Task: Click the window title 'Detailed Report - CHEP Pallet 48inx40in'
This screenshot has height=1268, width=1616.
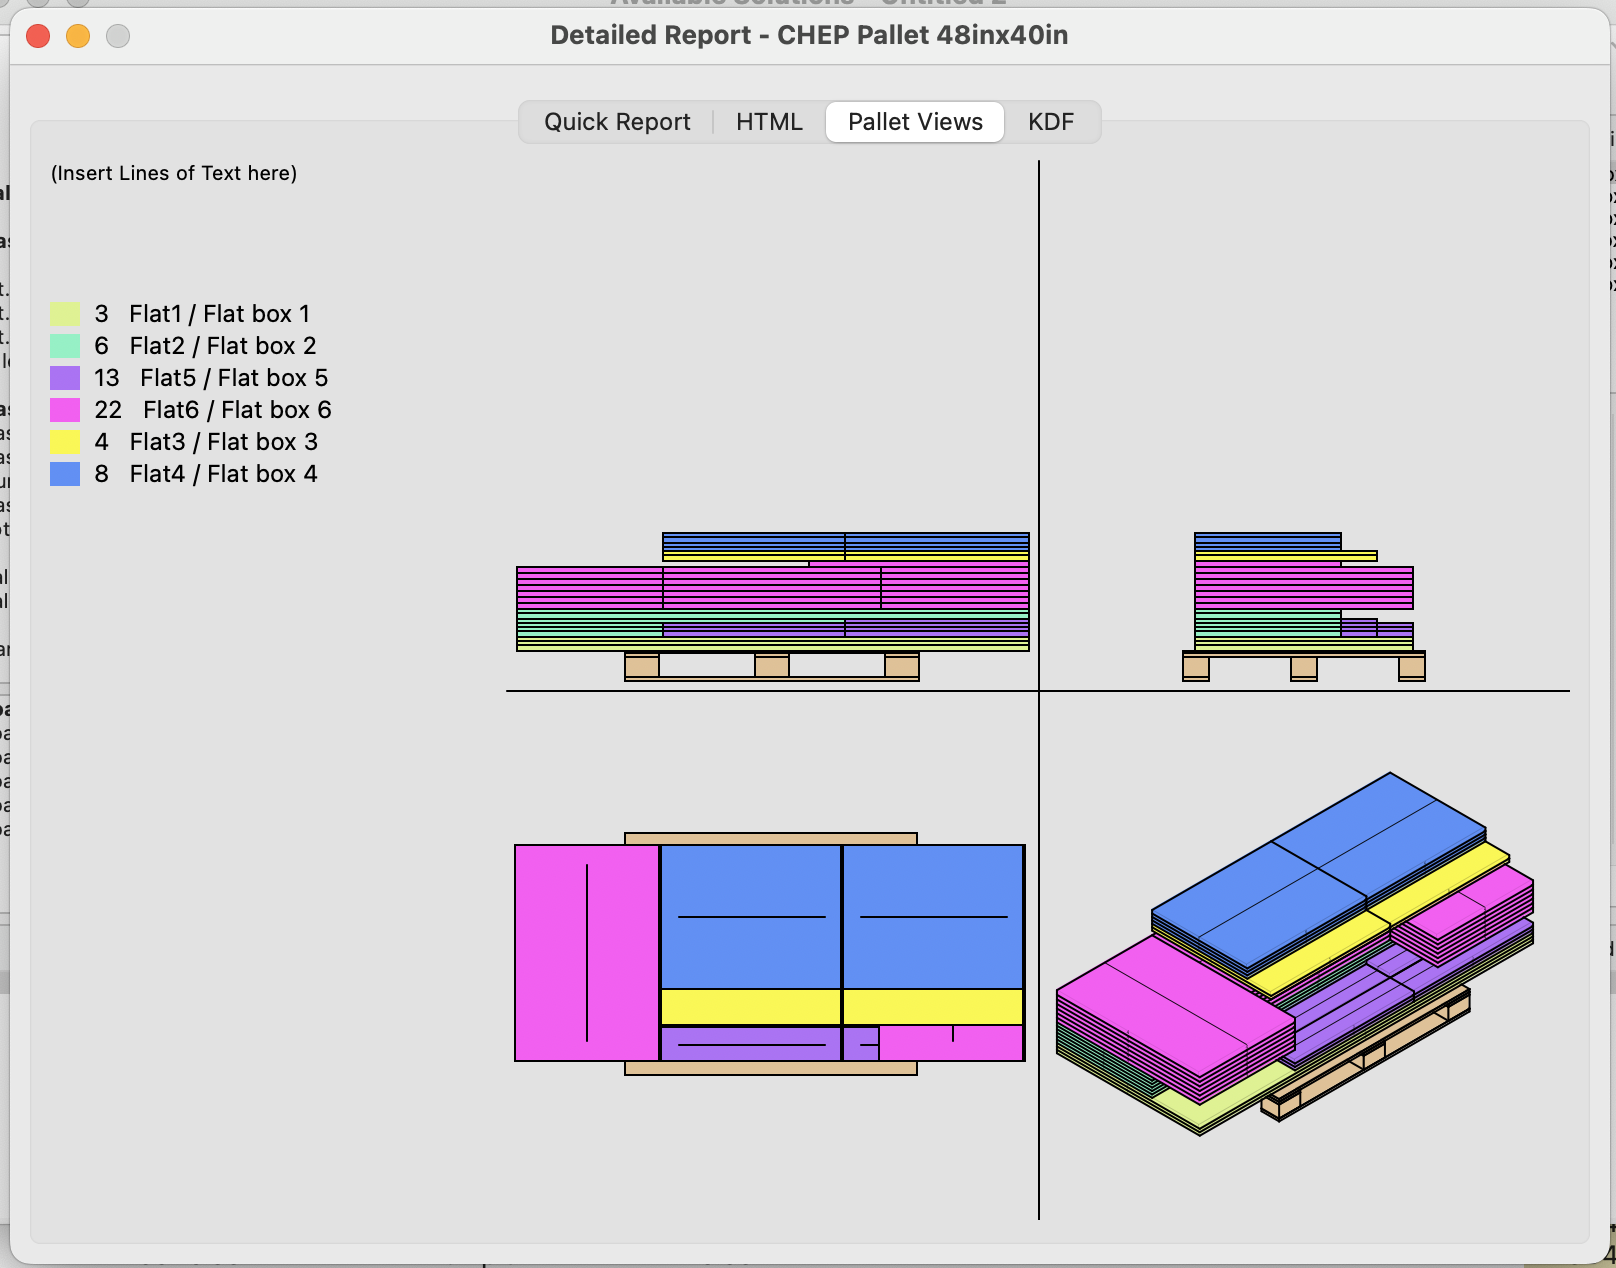Action: 809,35
